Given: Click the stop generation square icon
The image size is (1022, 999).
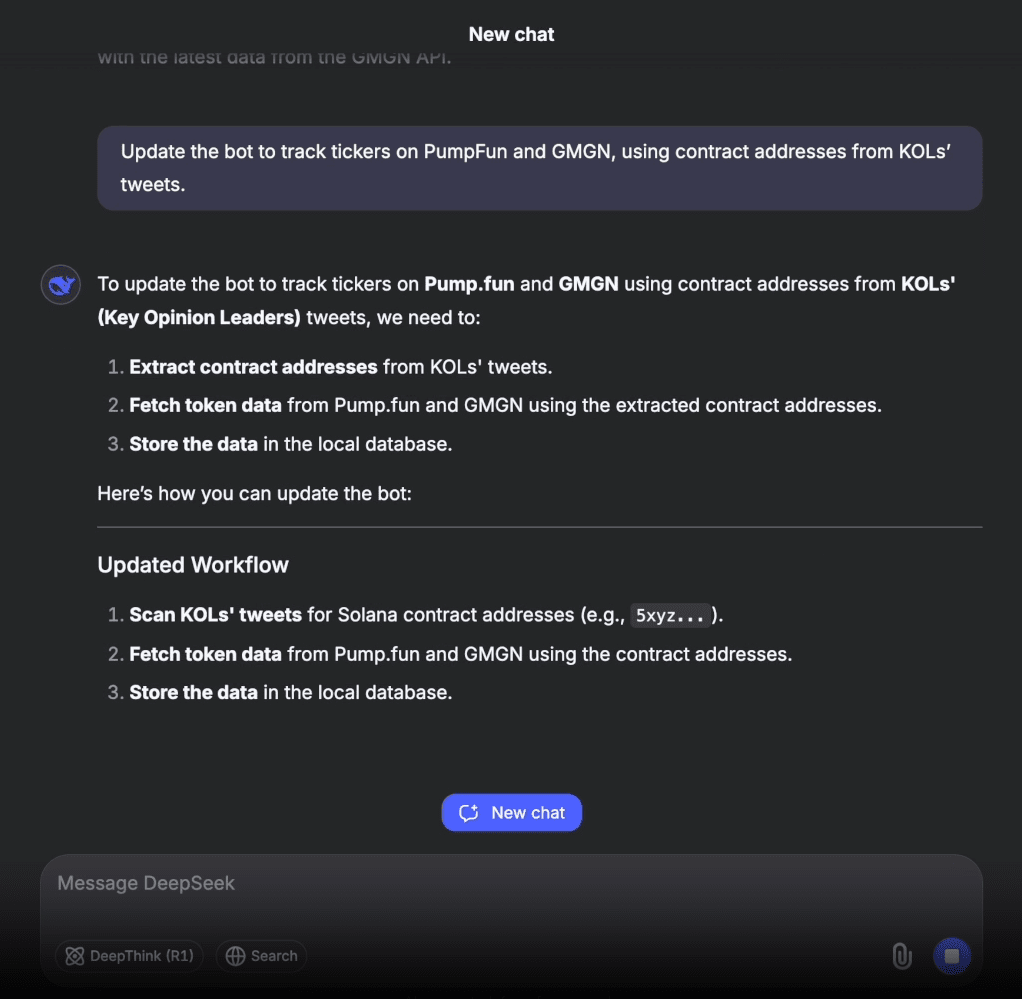Looking at the screenshot, I should (951, 955).
